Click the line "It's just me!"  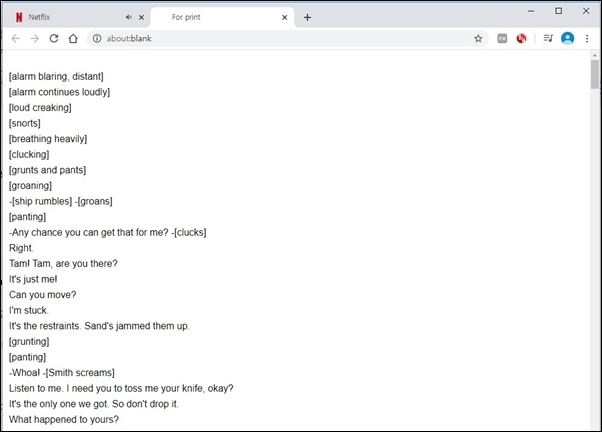(33, 279)
